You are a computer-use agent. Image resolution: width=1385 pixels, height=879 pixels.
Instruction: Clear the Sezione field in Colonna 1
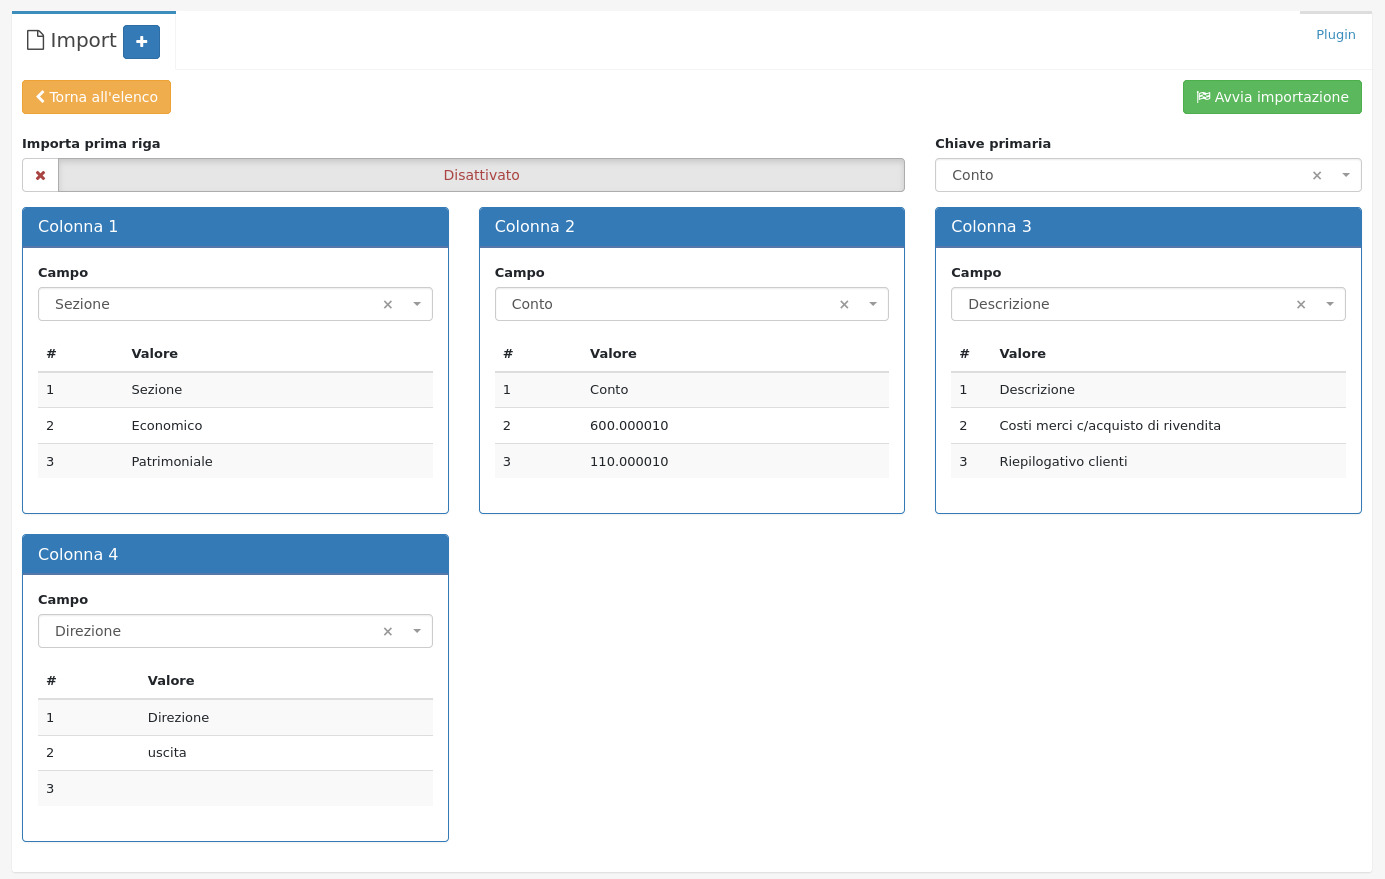388,304
